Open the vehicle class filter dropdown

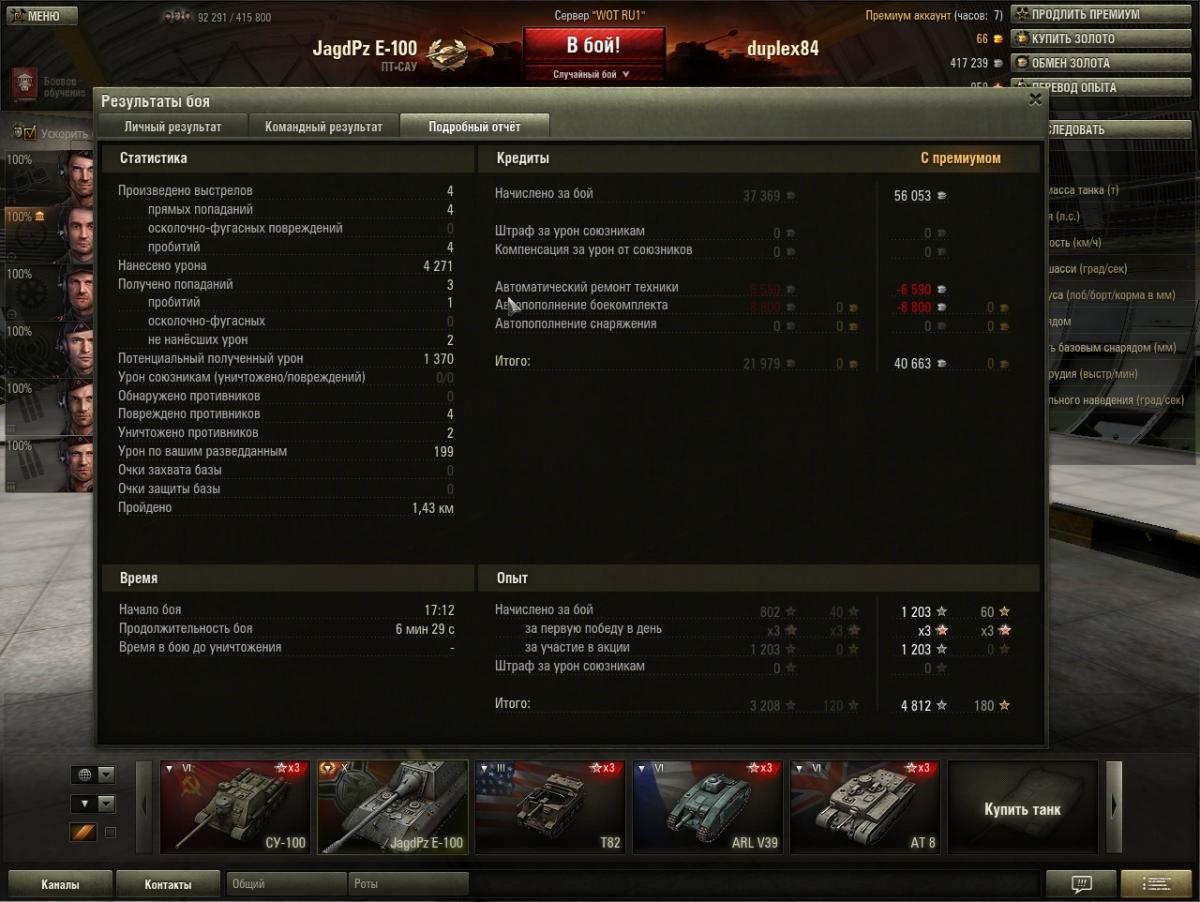[x=93, y=803]
